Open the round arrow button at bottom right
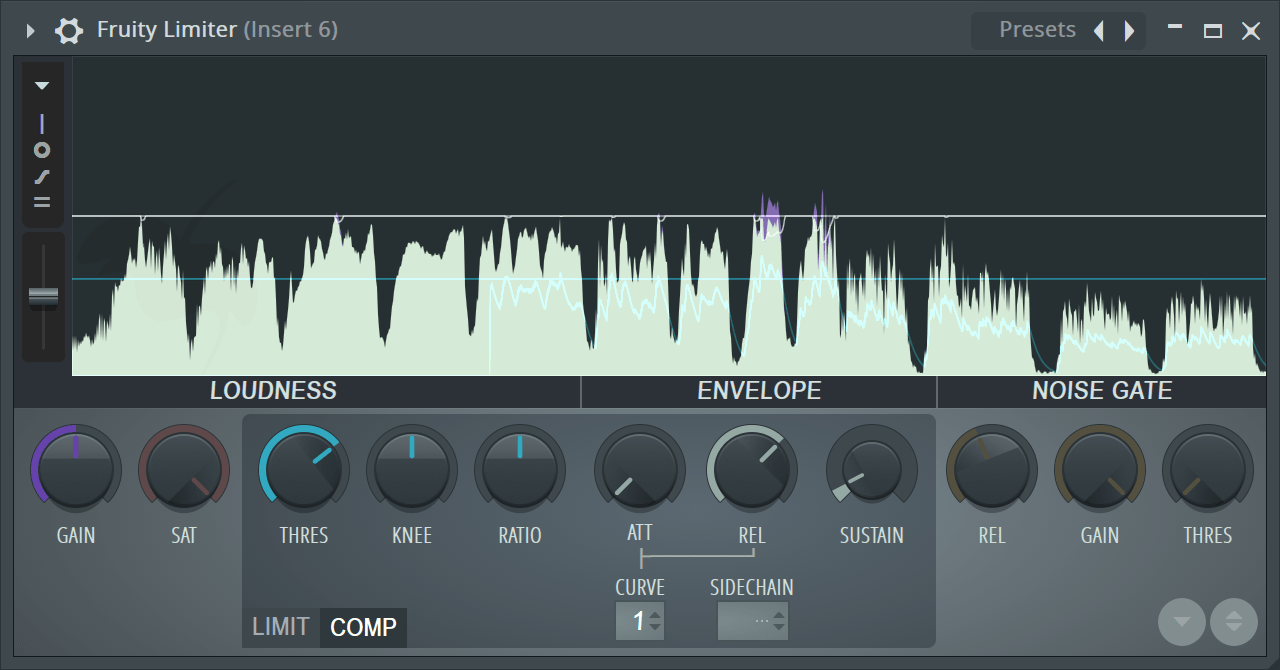Image resolution: width=1280 pixels, height=670 pixels. coord(1181,621)
